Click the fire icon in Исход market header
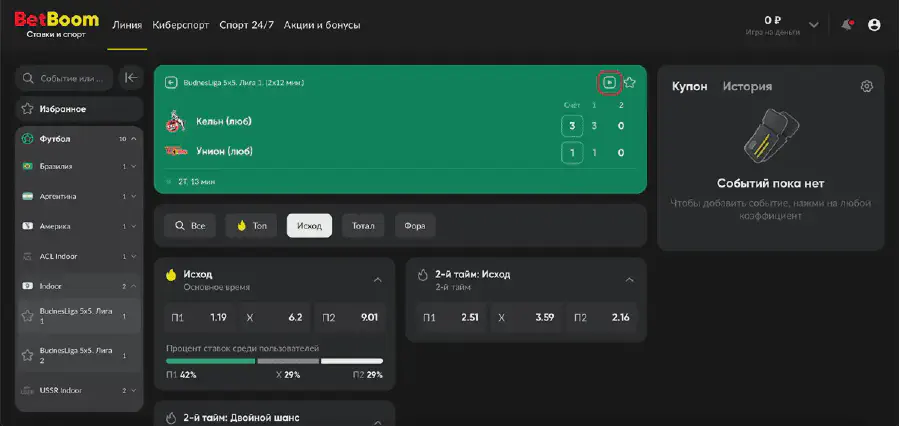This screenshot has width=900, height=426. coord(171,274)
